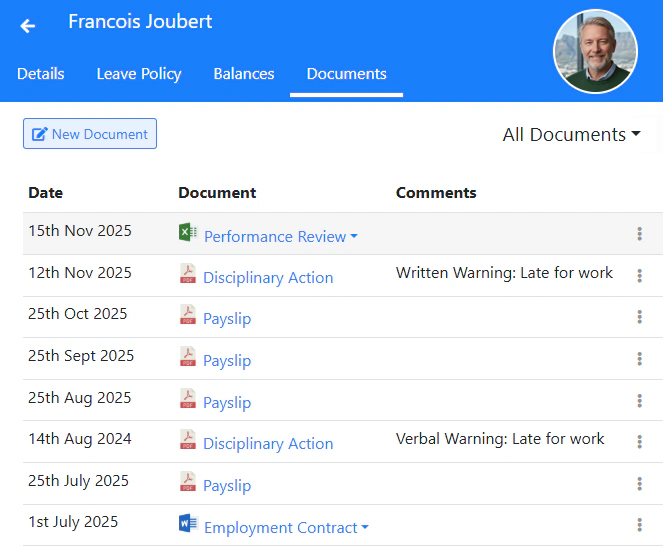The width and height of the screenshot is (663, 552).
Task: Open kebab menu for Written Warning row
Action: pyautogui.click(x=639, y=275)
